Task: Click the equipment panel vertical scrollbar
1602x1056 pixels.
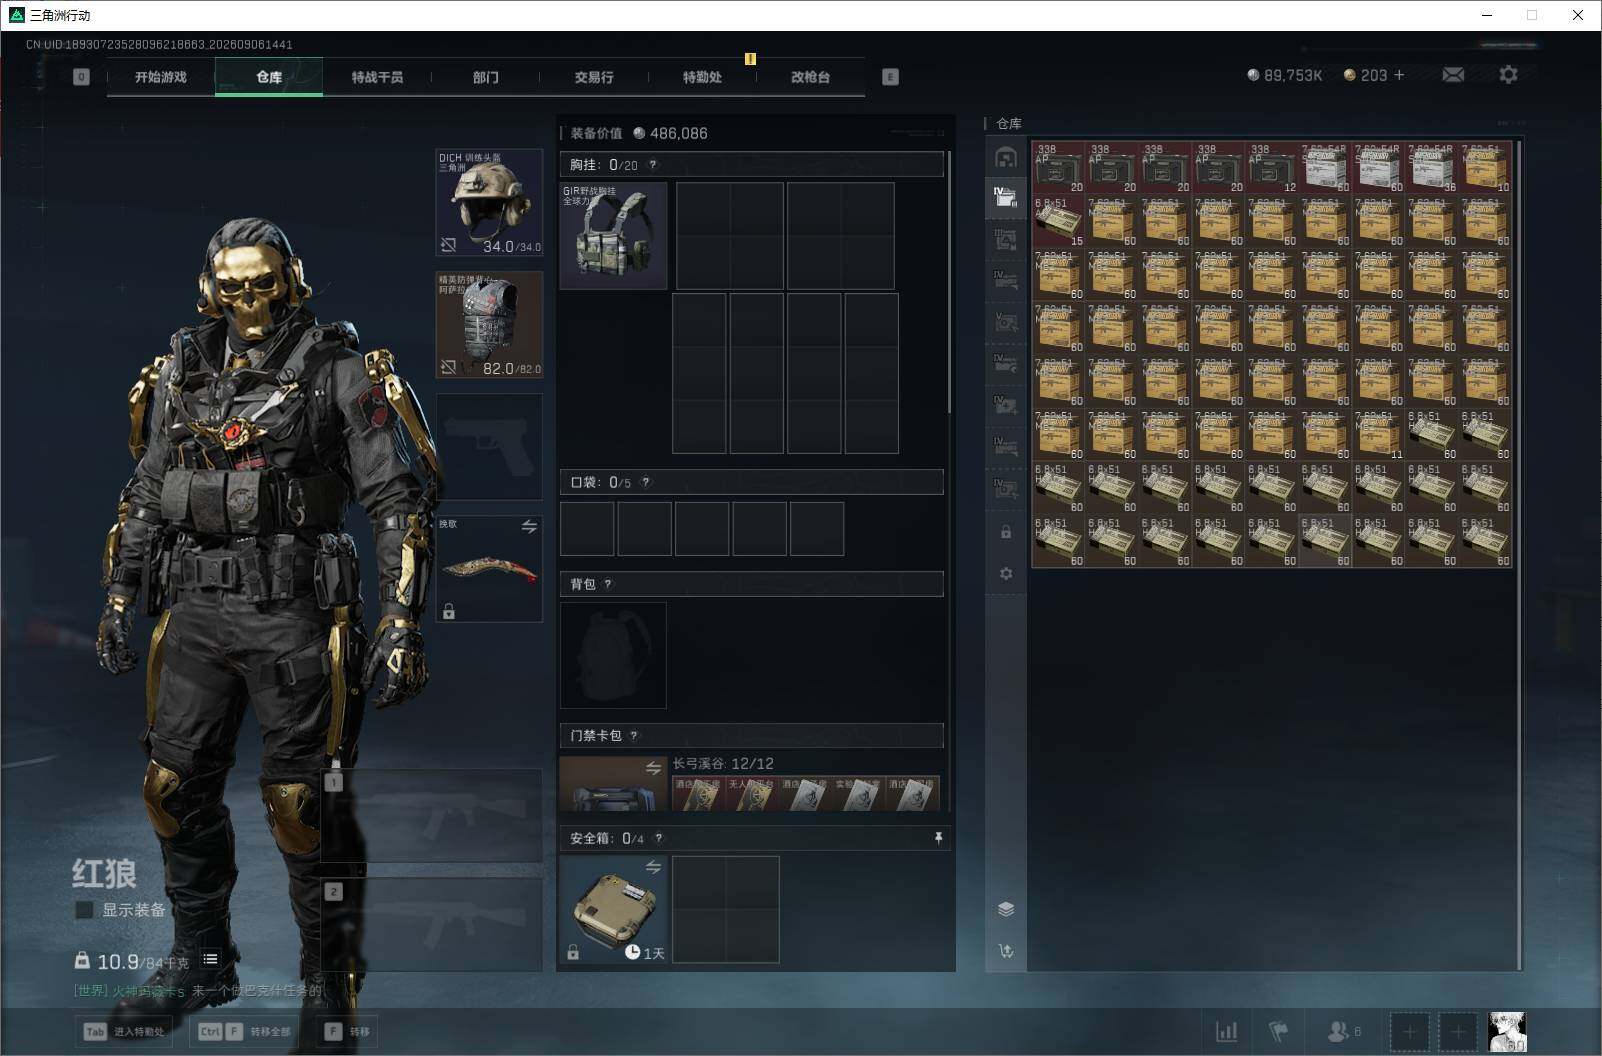Action: (x=949, y=282)
